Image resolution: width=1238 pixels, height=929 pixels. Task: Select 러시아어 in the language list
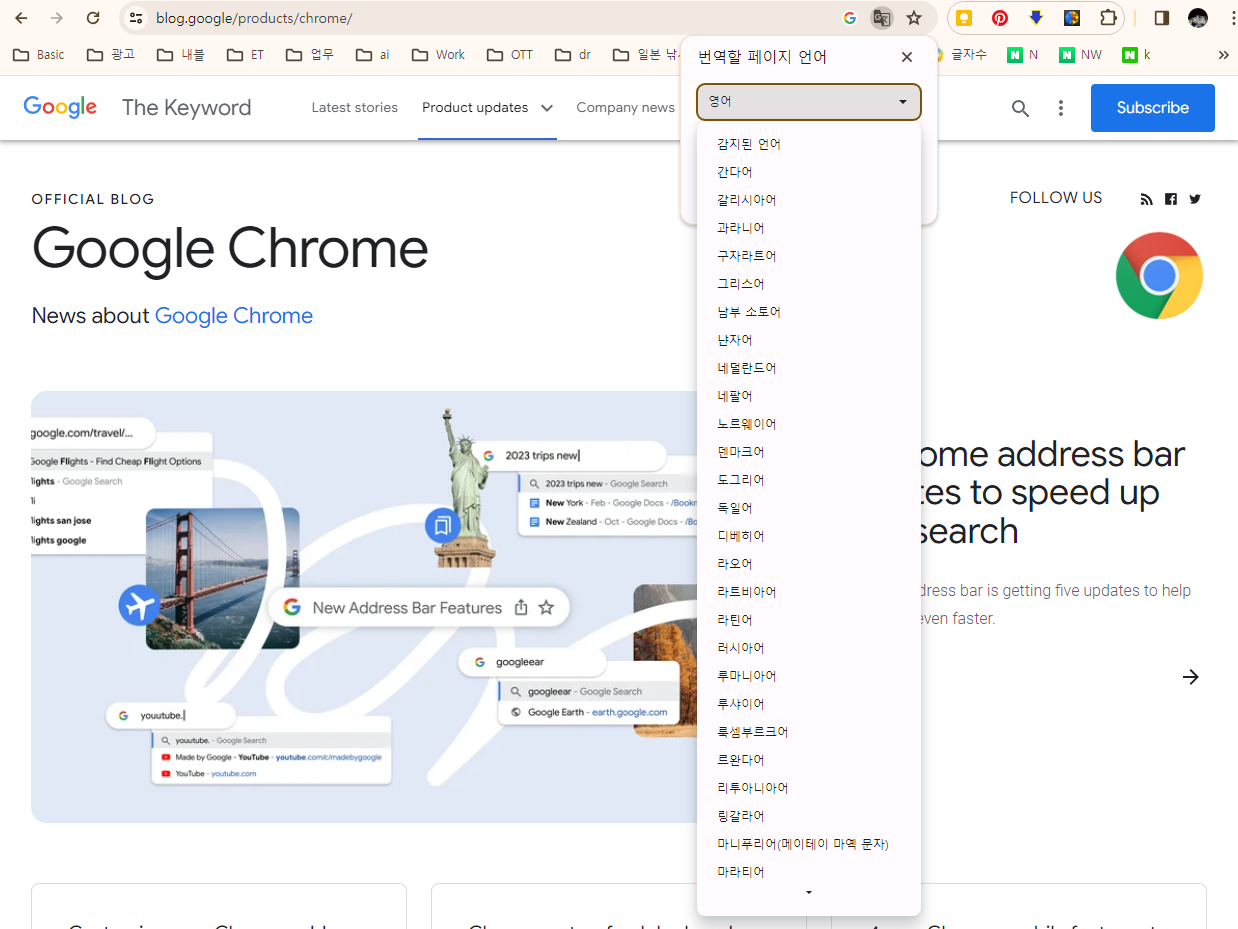click(x=808, y=648)
